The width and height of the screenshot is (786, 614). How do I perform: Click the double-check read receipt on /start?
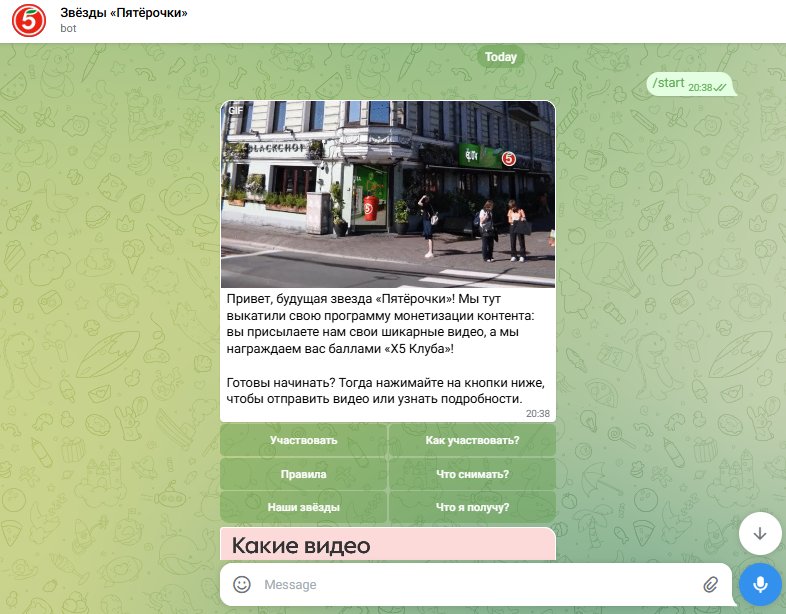[x=719, y=87]
